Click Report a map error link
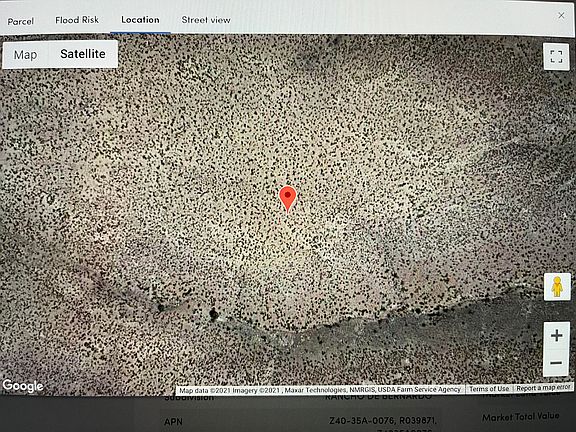 543,388
